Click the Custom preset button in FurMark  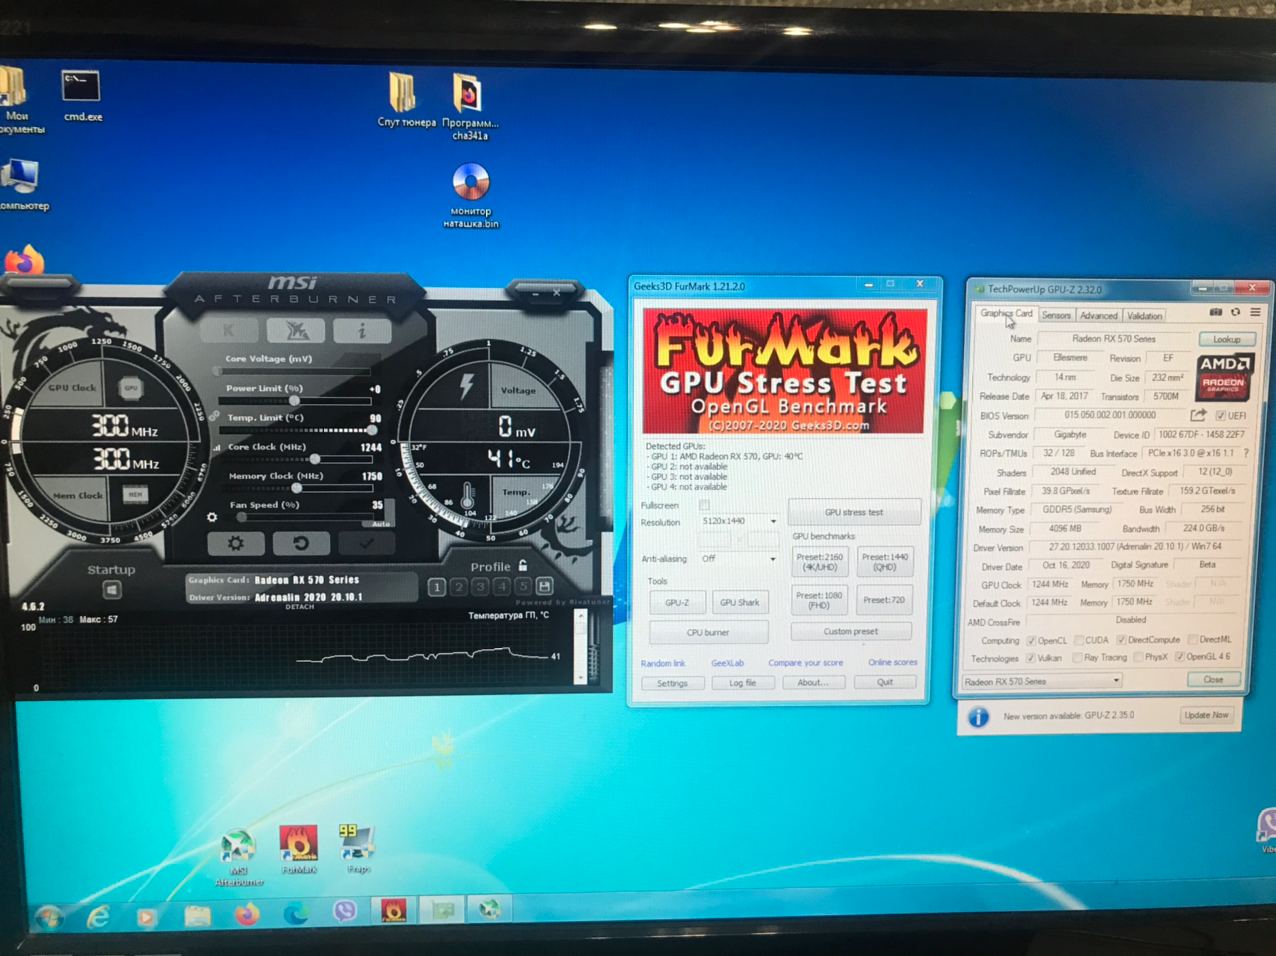(x=851, y=631)
